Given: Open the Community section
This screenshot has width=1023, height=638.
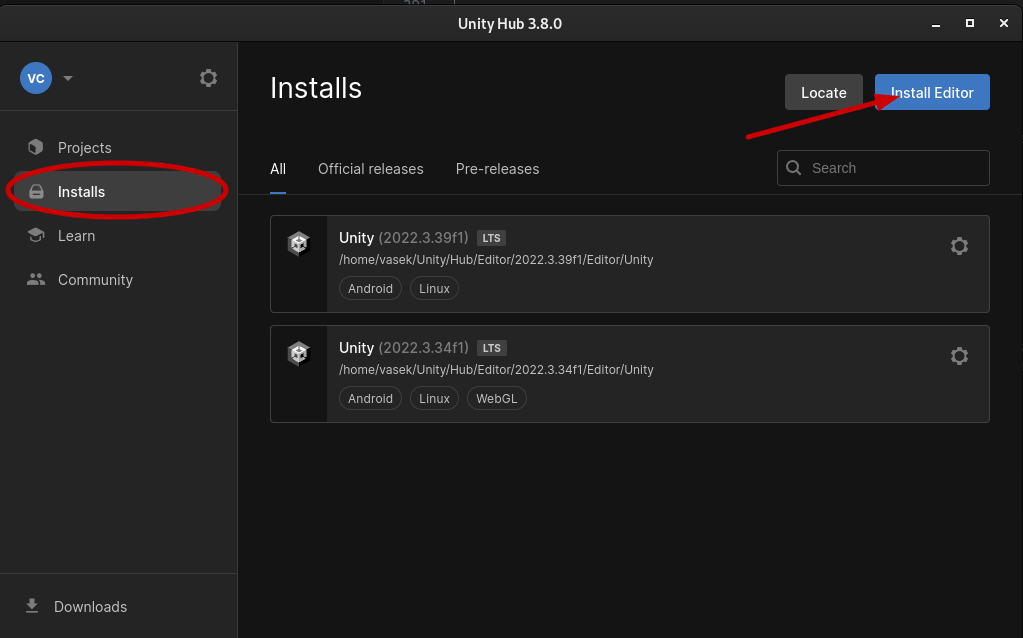Looking at the screenshot, I should [95, 280].
